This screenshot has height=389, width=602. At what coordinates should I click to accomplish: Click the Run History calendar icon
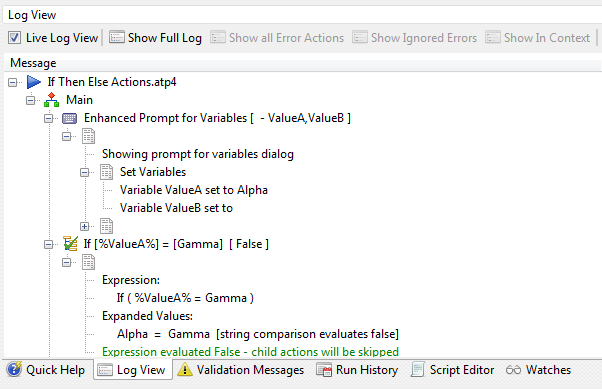point(324,370)
